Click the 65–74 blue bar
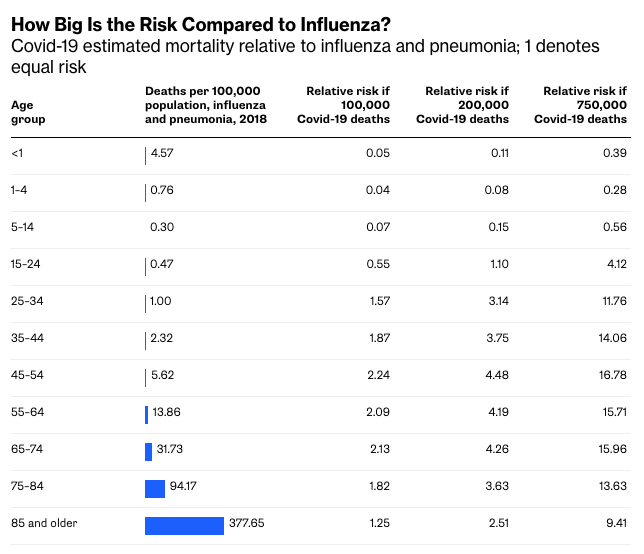The image size is (644, 554). tap(149, 451)
